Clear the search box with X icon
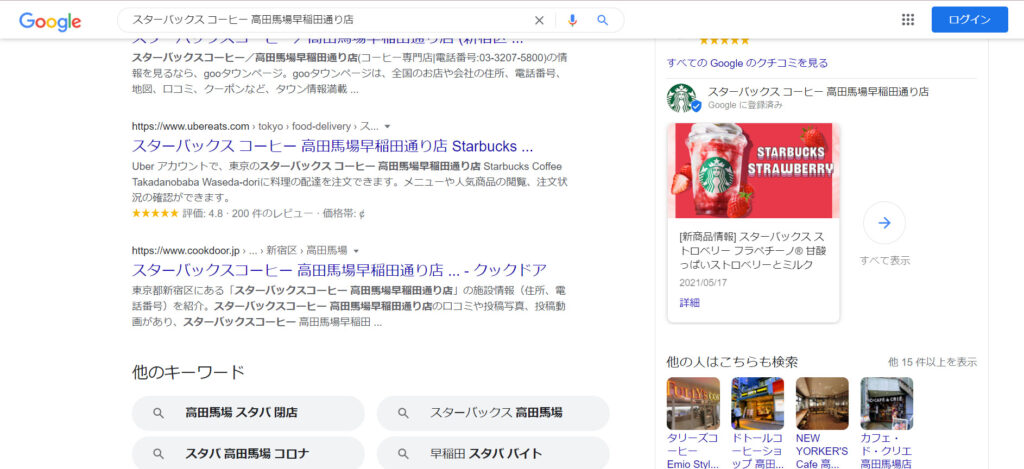Viewport: 1024px width, 469px height. point(539,20)
